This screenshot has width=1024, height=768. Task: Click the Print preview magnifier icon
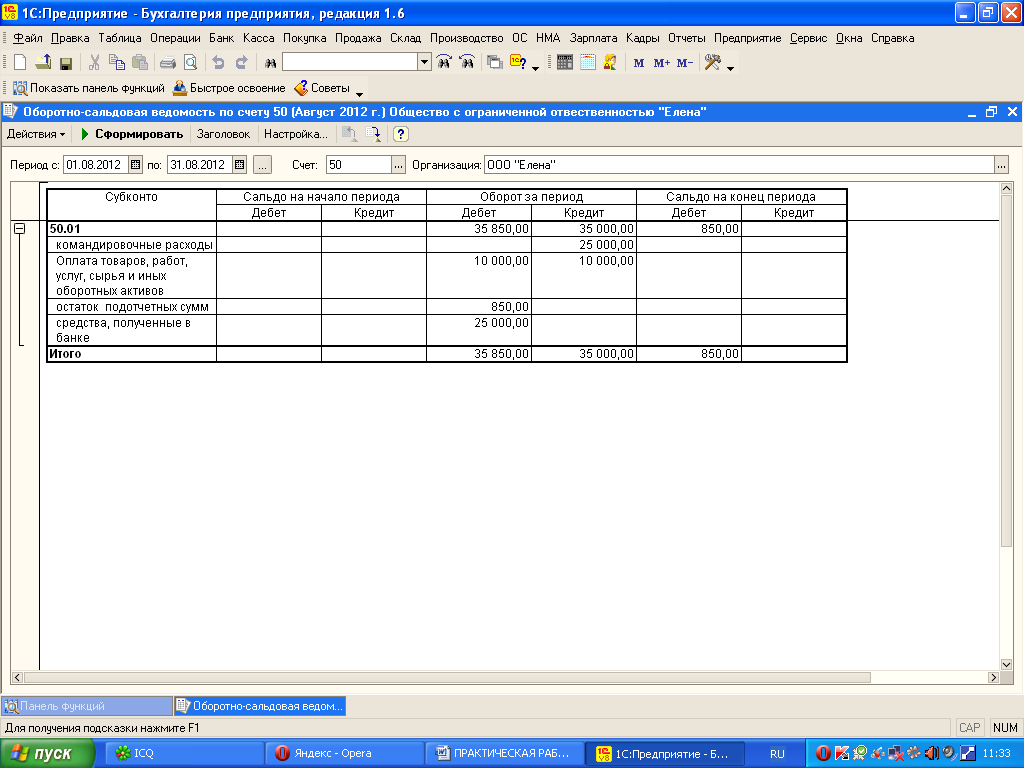(x=190, y=63)
